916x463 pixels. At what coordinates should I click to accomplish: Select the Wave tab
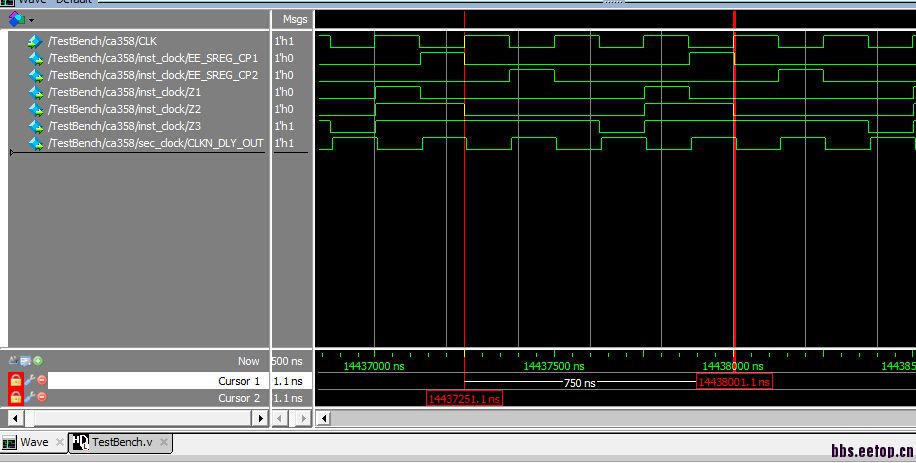(x=34, y=442)
